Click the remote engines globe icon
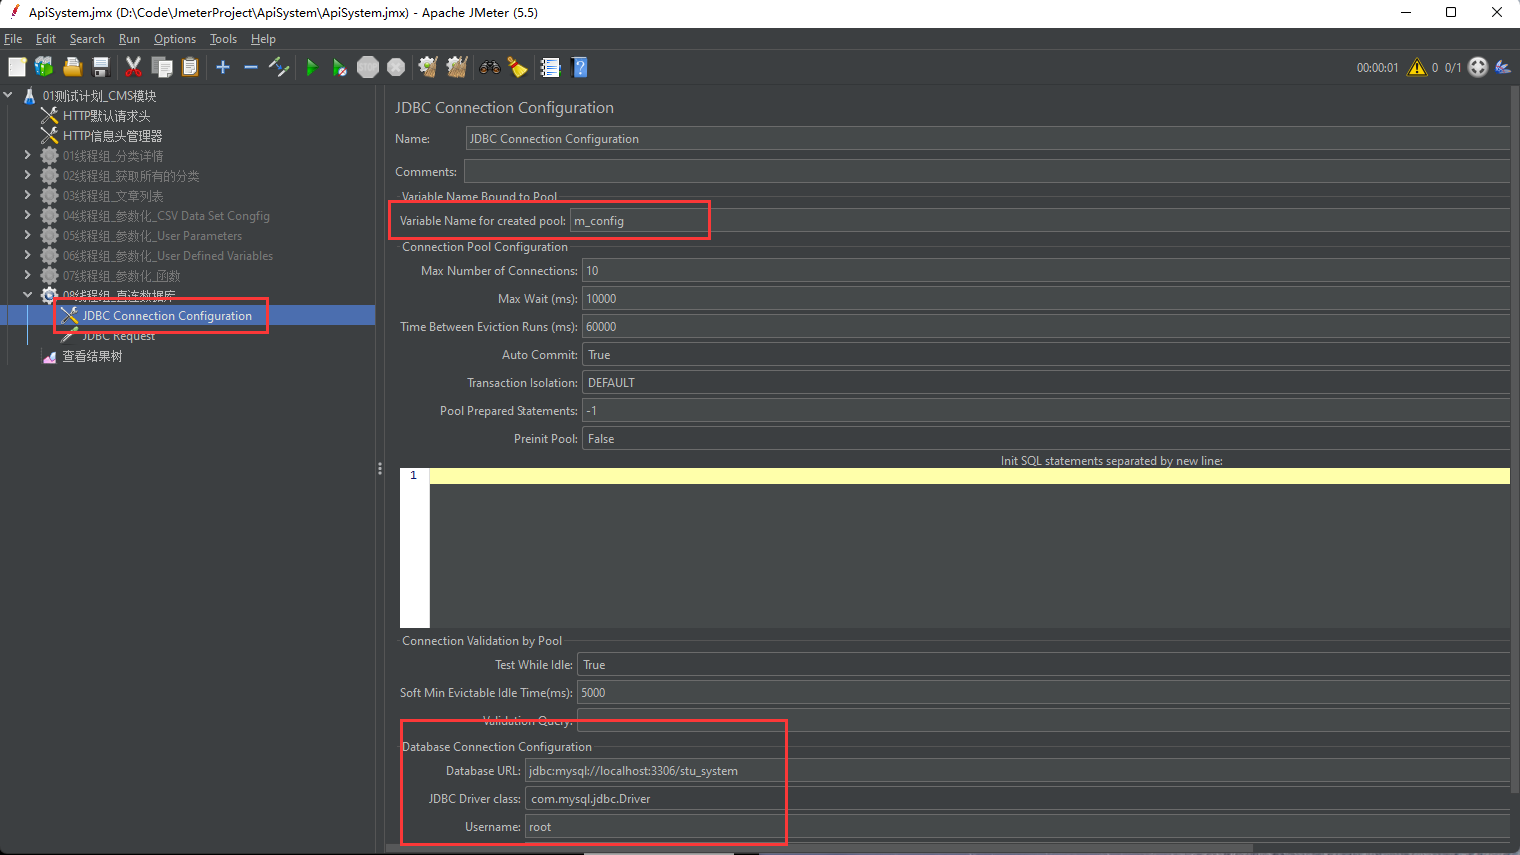Image resolution: width=1520 pixels, height=855 pixels. [1478, 67]
